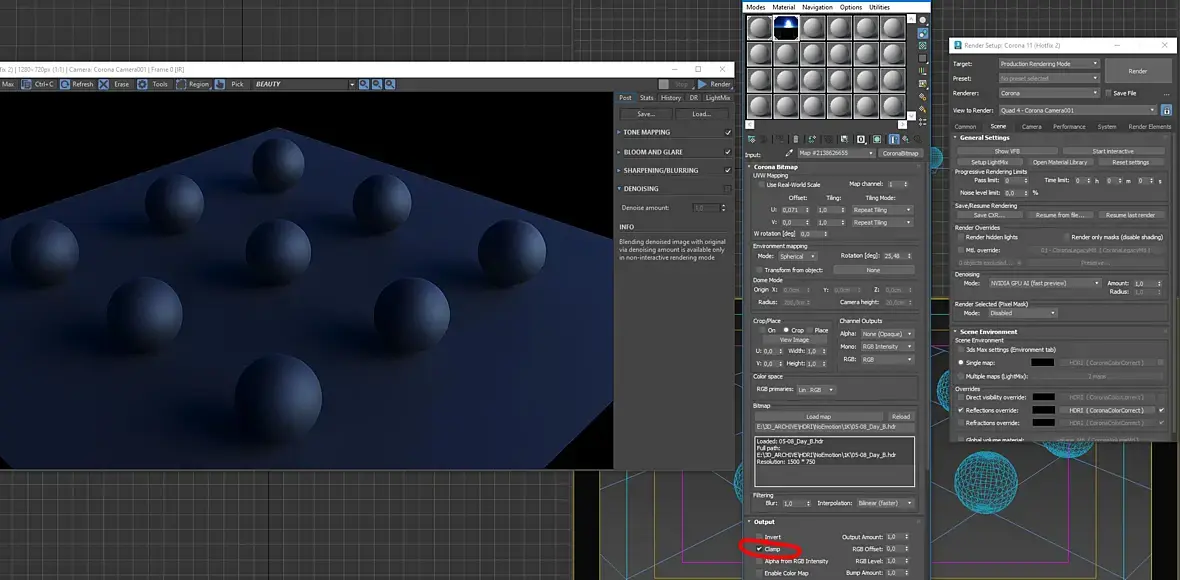1180x580 pixels.
Task: Toggle the Clamp checkbox in Output
Action: pos(759,549)
